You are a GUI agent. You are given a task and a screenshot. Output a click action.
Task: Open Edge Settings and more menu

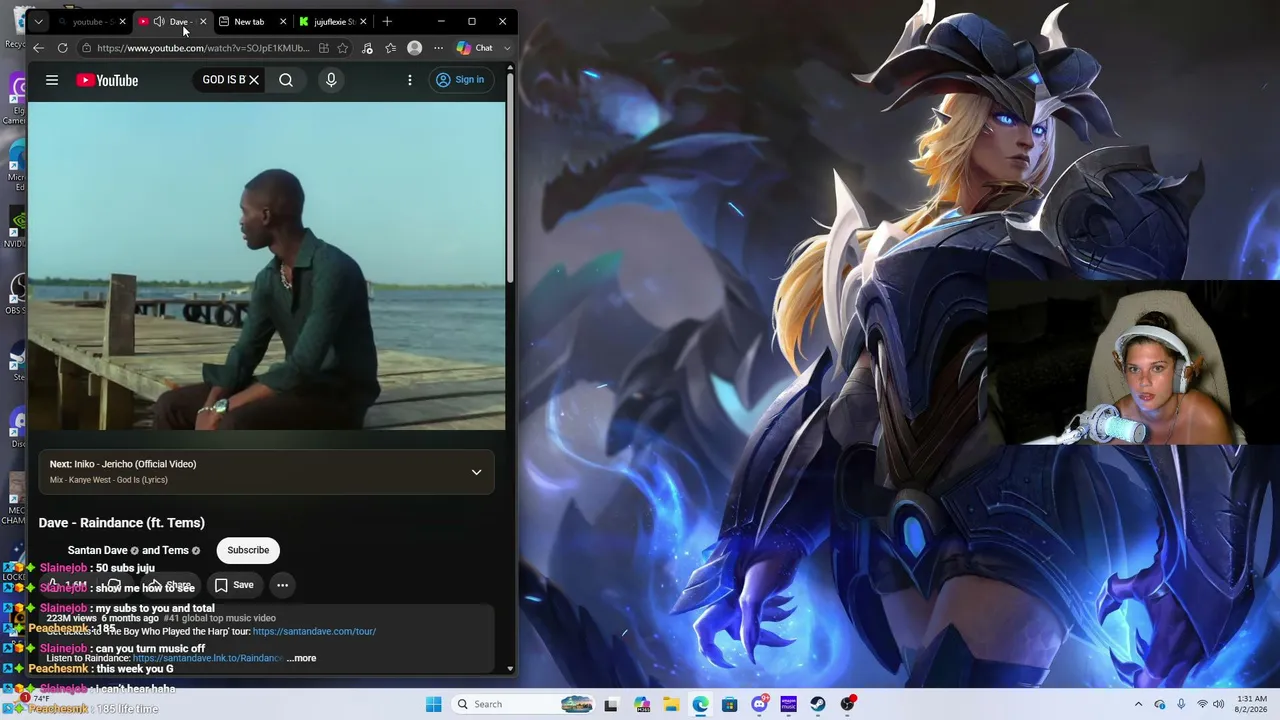pos(438,48)
